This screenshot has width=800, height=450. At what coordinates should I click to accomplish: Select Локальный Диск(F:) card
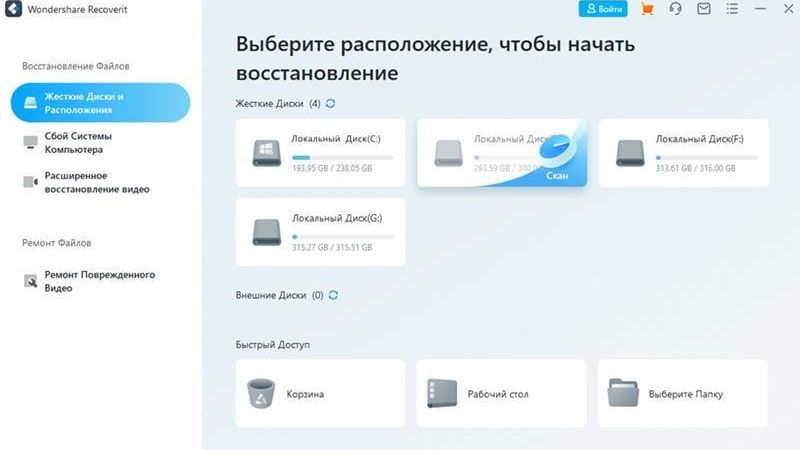click(x=684, y=153)
